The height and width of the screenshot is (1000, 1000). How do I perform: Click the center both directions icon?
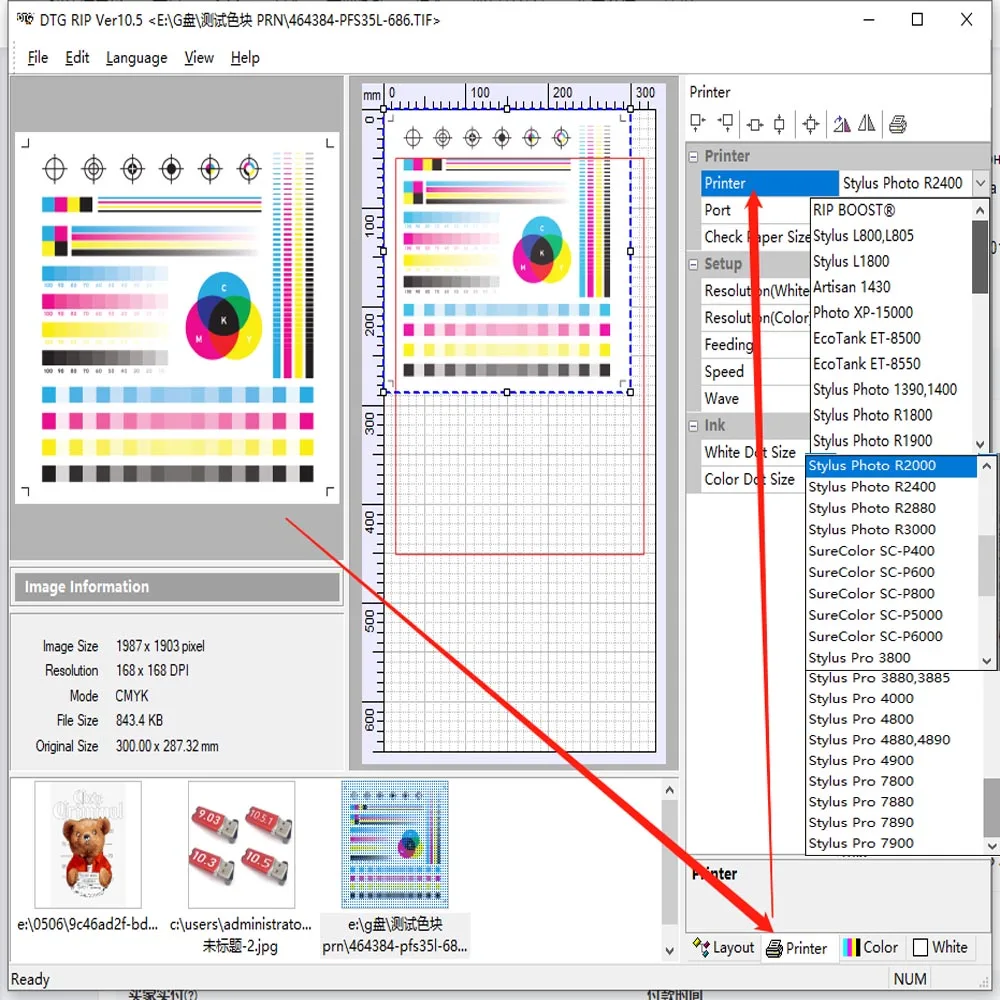pos(811,124)
